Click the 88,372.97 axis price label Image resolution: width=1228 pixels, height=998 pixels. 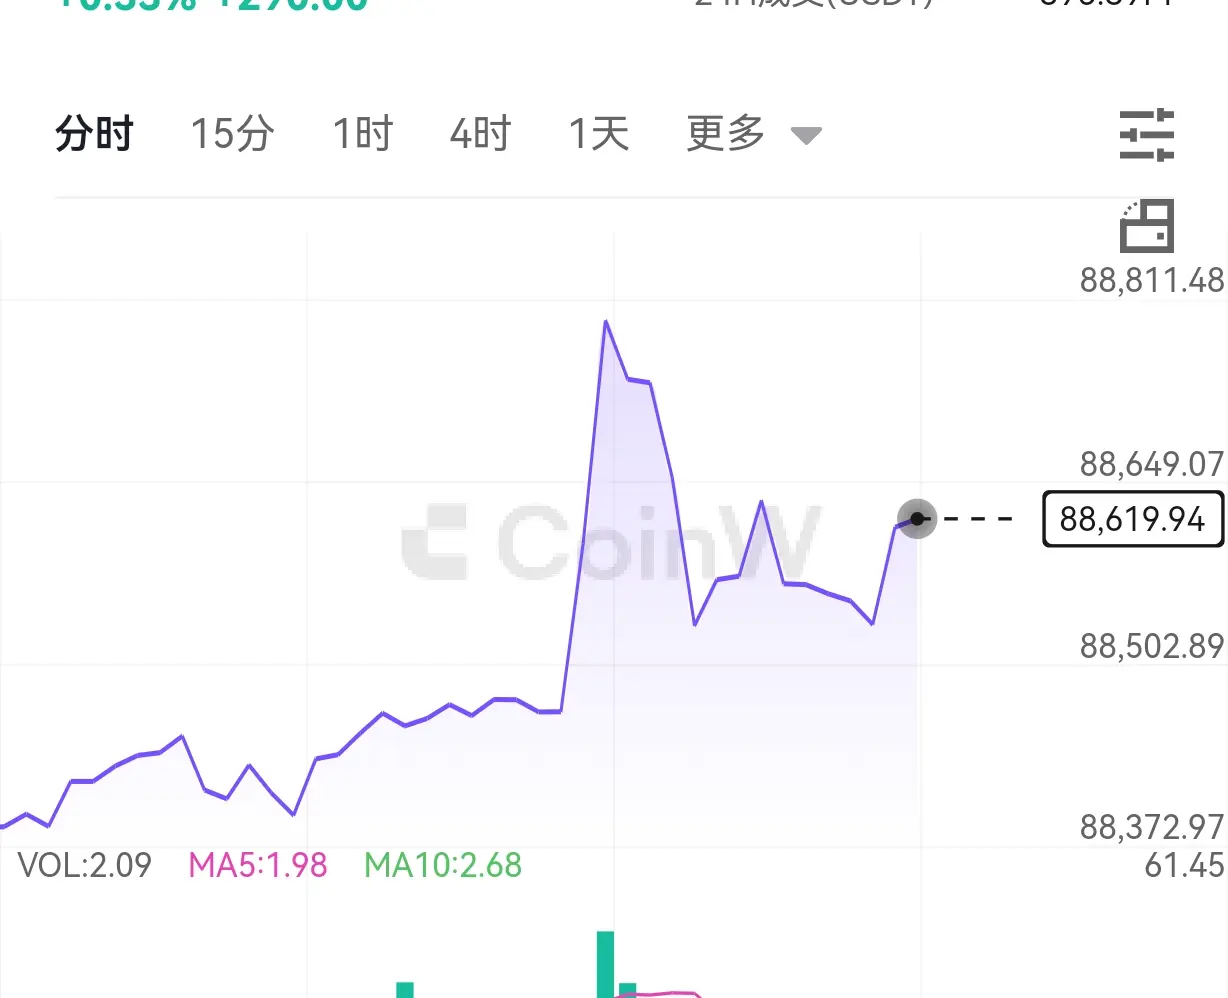point(1151,827)
